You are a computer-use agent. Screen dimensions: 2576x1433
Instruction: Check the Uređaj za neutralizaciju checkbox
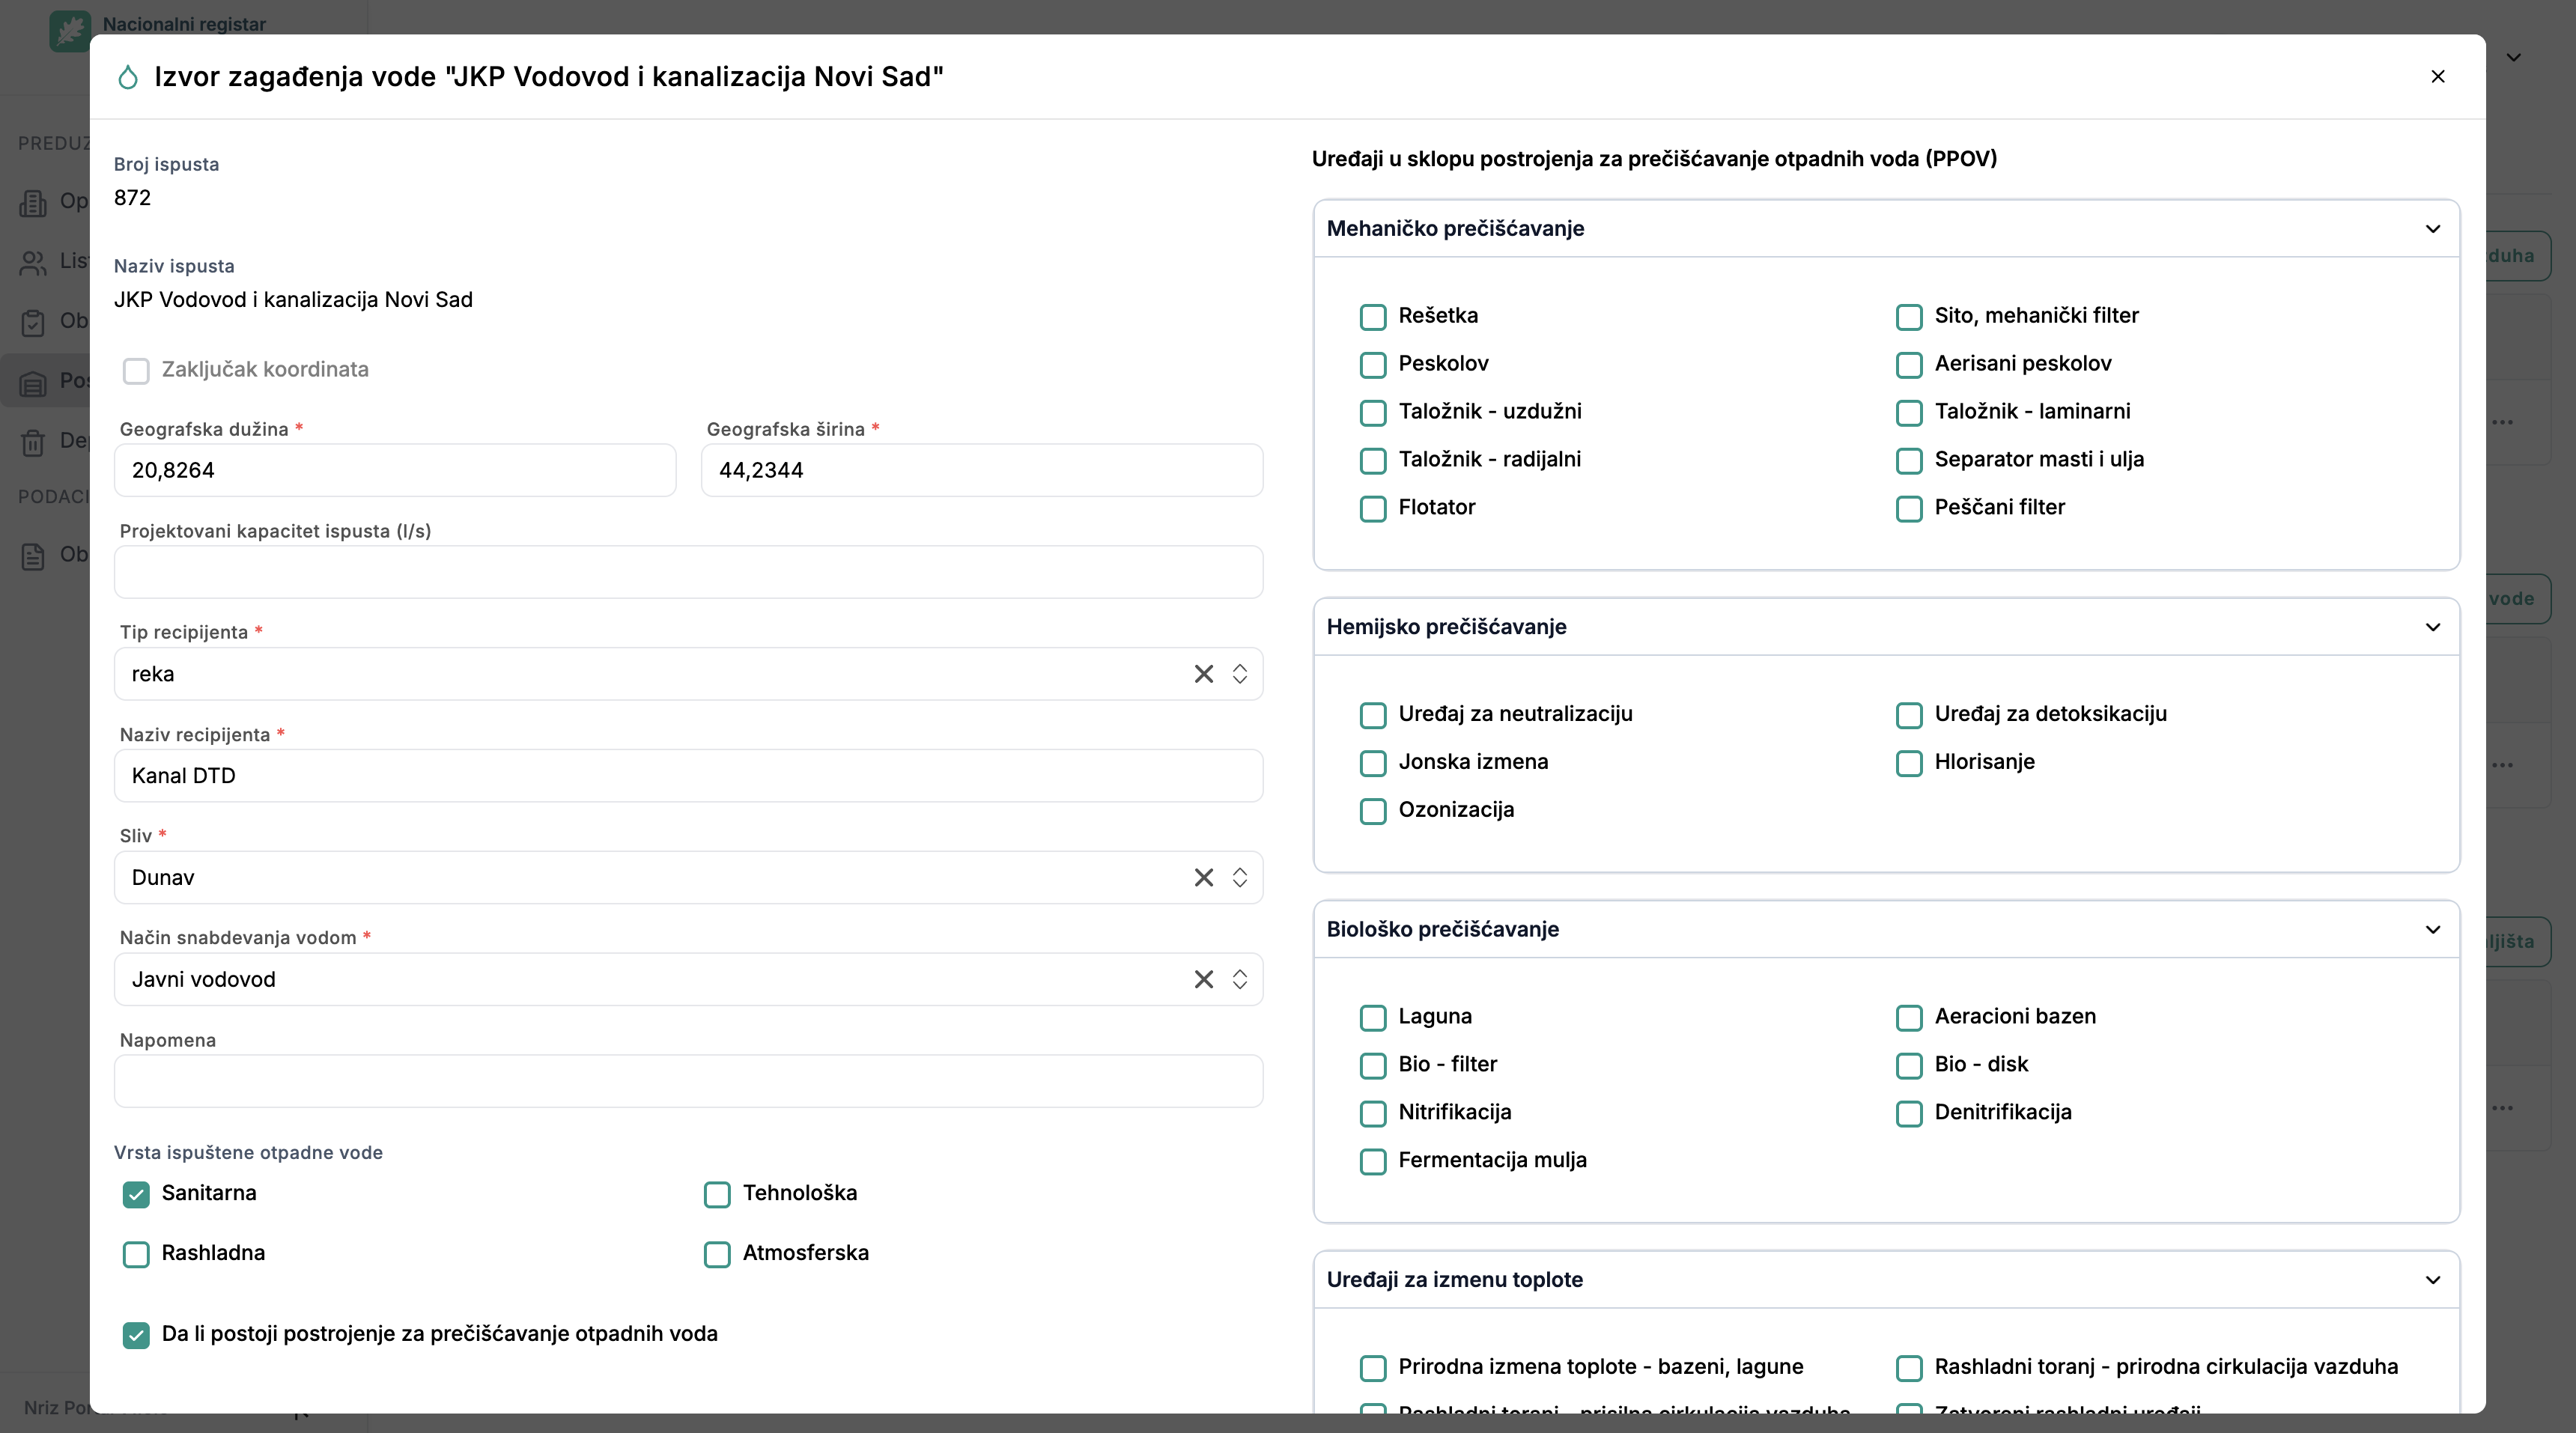(1373, 715)
